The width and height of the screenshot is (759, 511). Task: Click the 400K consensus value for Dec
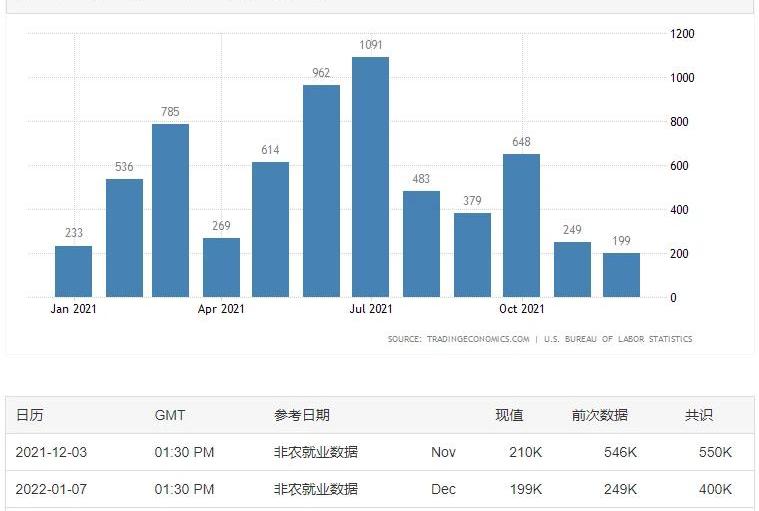715,489
